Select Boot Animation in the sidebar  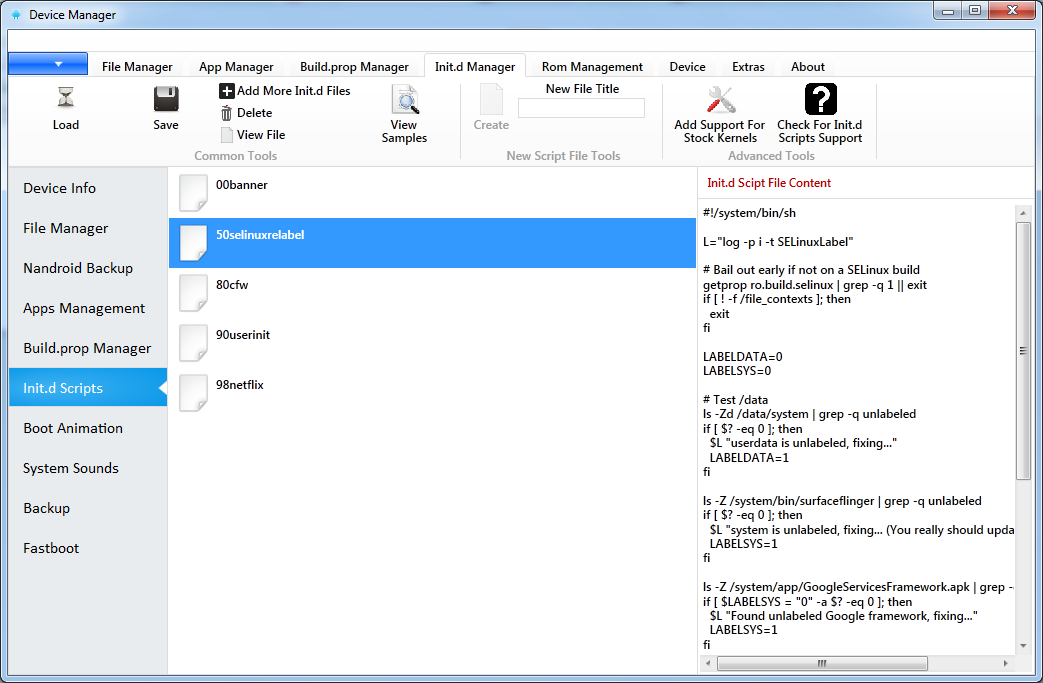click(x=73, y=428)
